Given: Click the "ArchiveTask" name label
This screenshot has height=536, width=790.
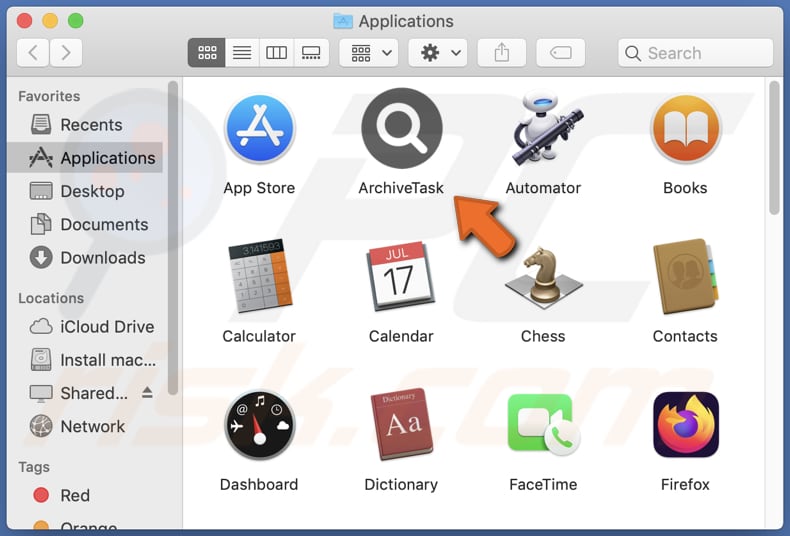Looking at the screenshot, I should coord(401,188).
